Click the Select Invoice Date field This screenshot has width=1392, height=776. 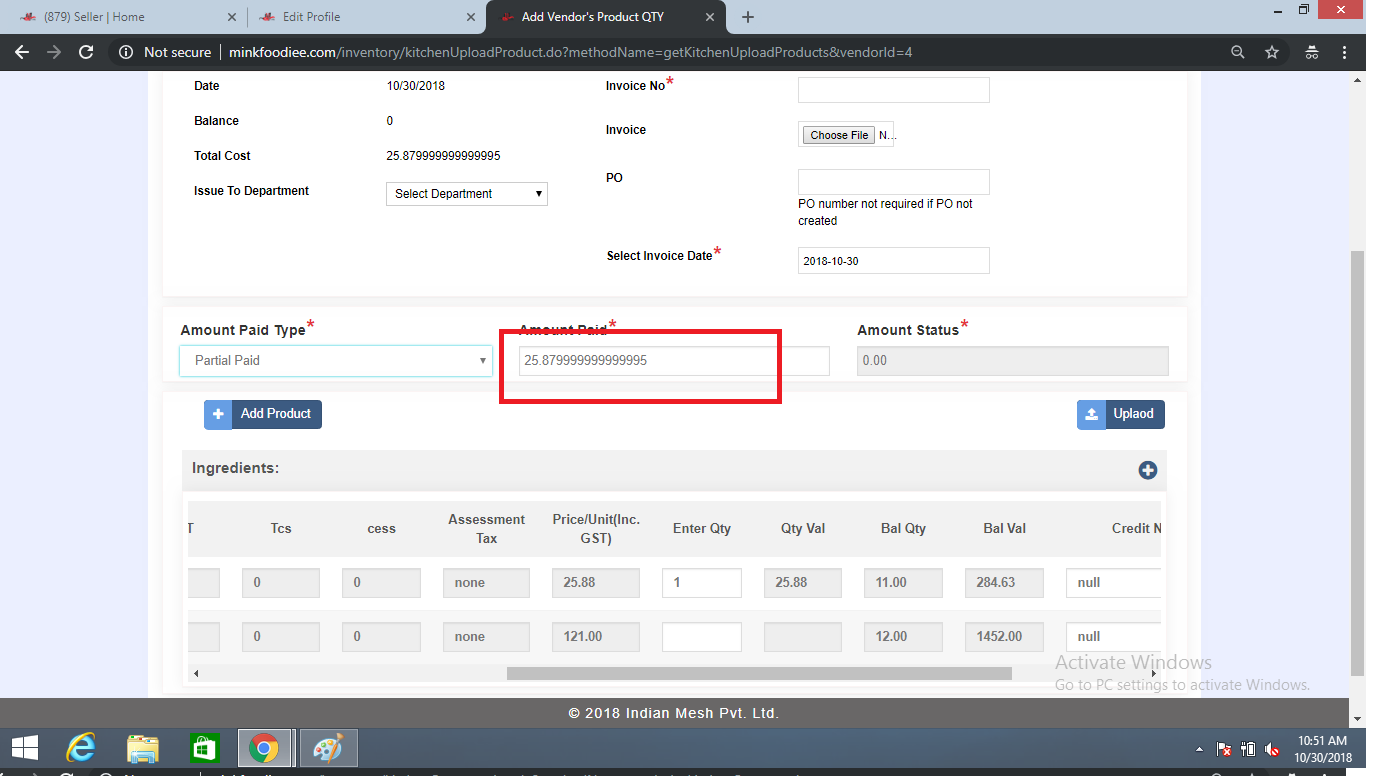tap(894, 260)
